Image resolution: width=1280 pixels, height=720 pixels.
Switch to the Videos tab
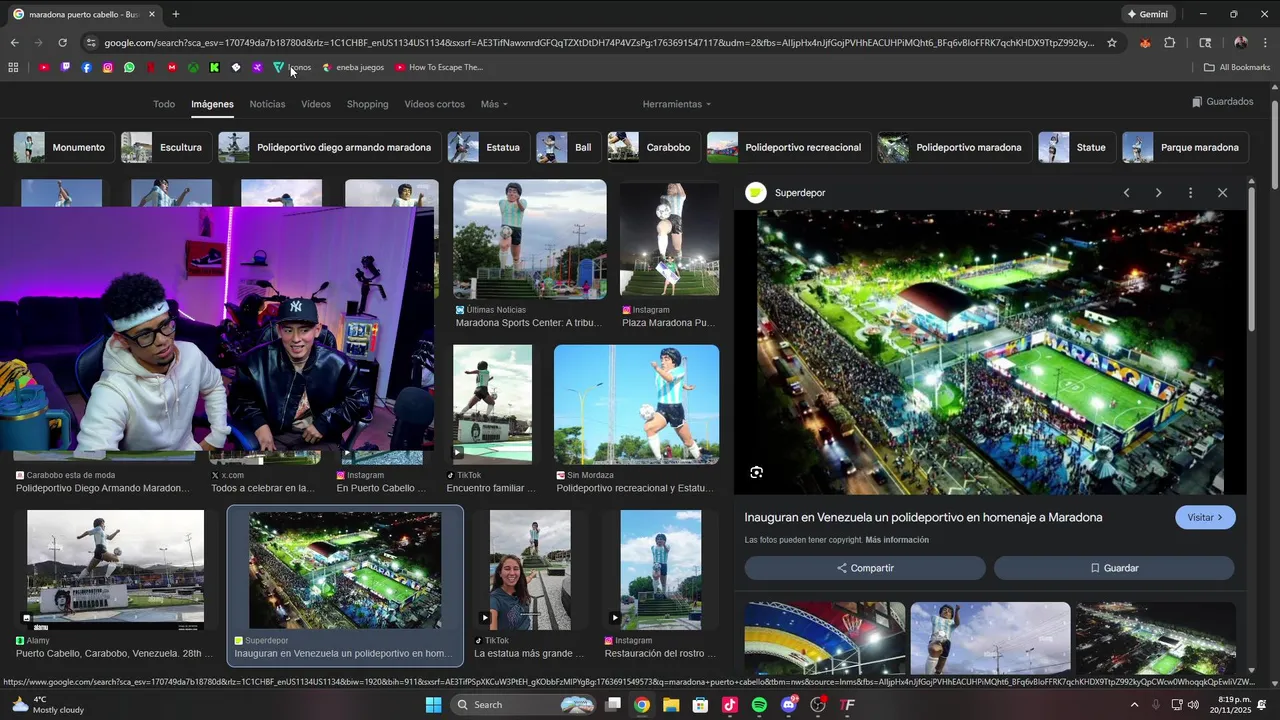(x=316, y=104)
